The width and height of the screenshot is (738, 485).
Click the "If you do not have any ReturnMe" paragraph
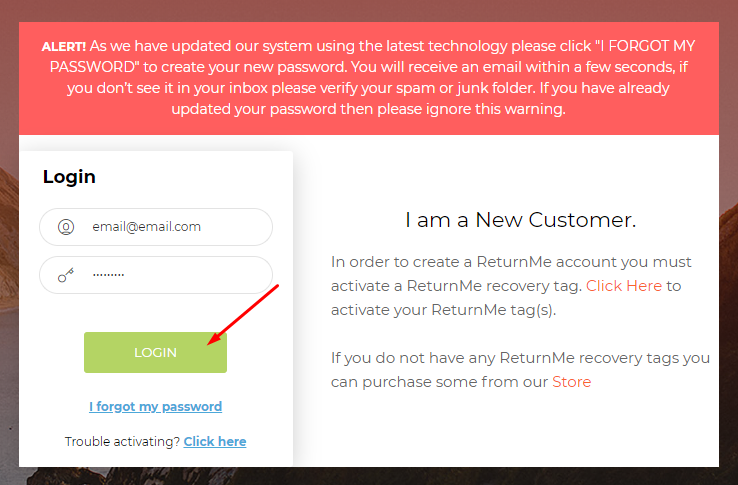(520, 369)
